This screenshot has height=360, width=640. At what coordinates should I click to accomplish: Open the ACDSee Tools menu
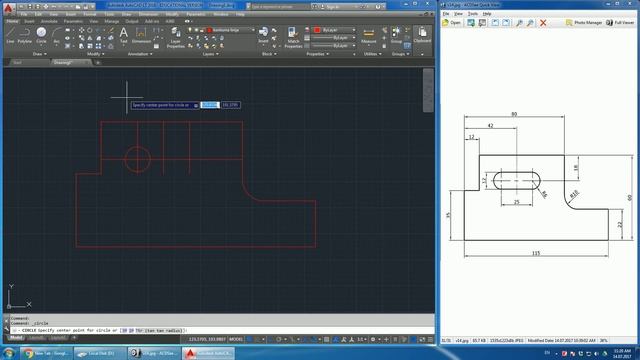point(472,14)
